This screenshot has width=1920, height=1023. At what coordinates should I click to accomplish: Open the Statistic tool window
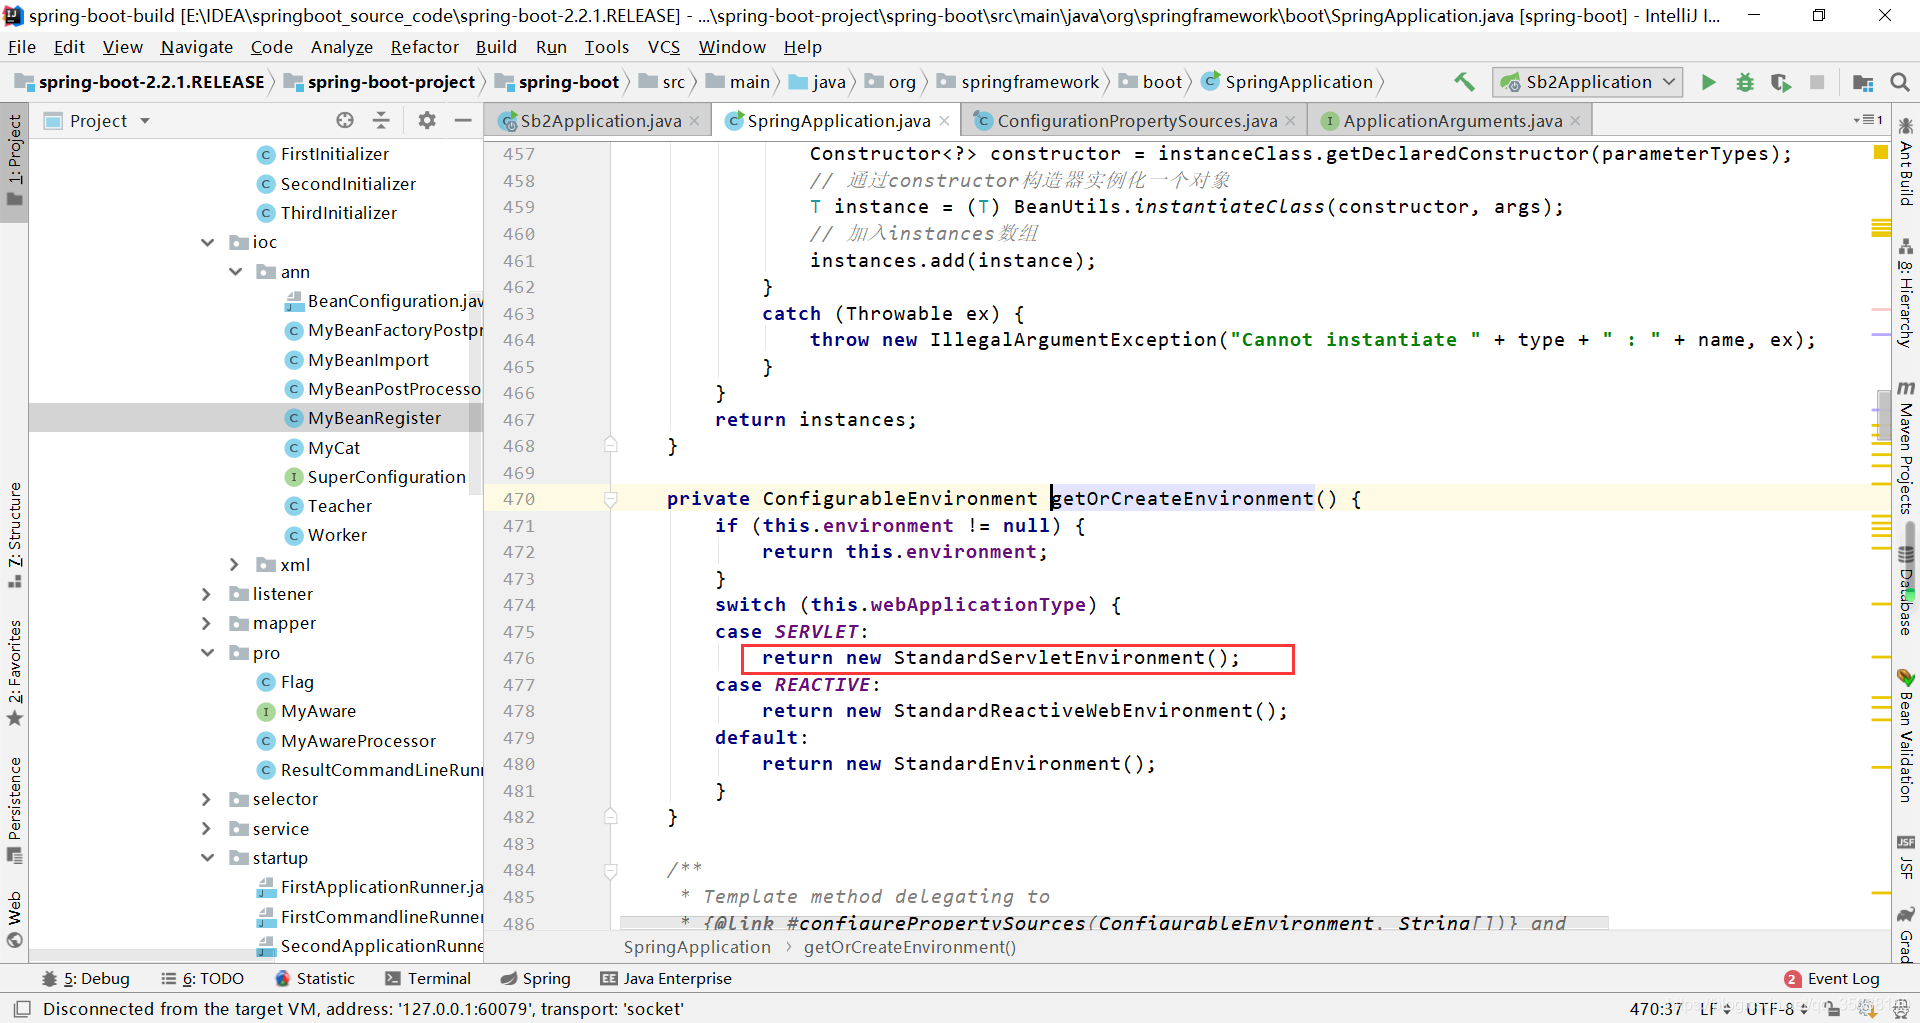(x=315, y=978)
